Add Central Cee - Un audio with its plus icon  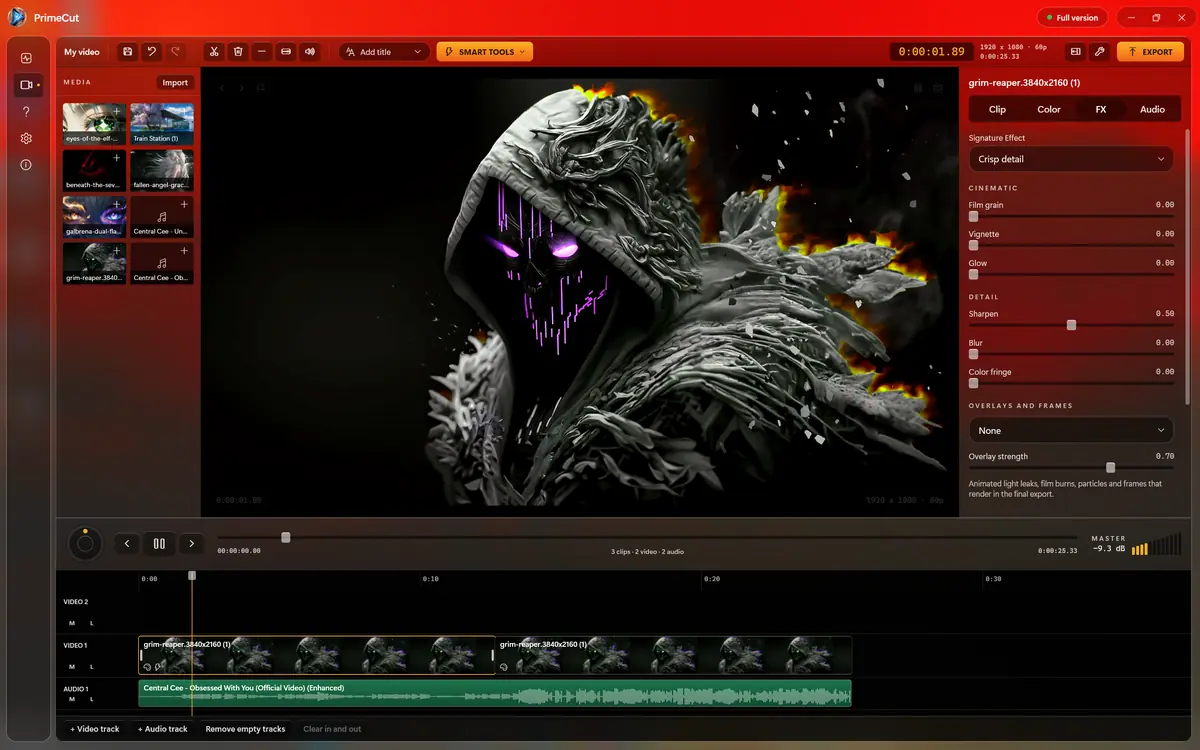point(184,204)
